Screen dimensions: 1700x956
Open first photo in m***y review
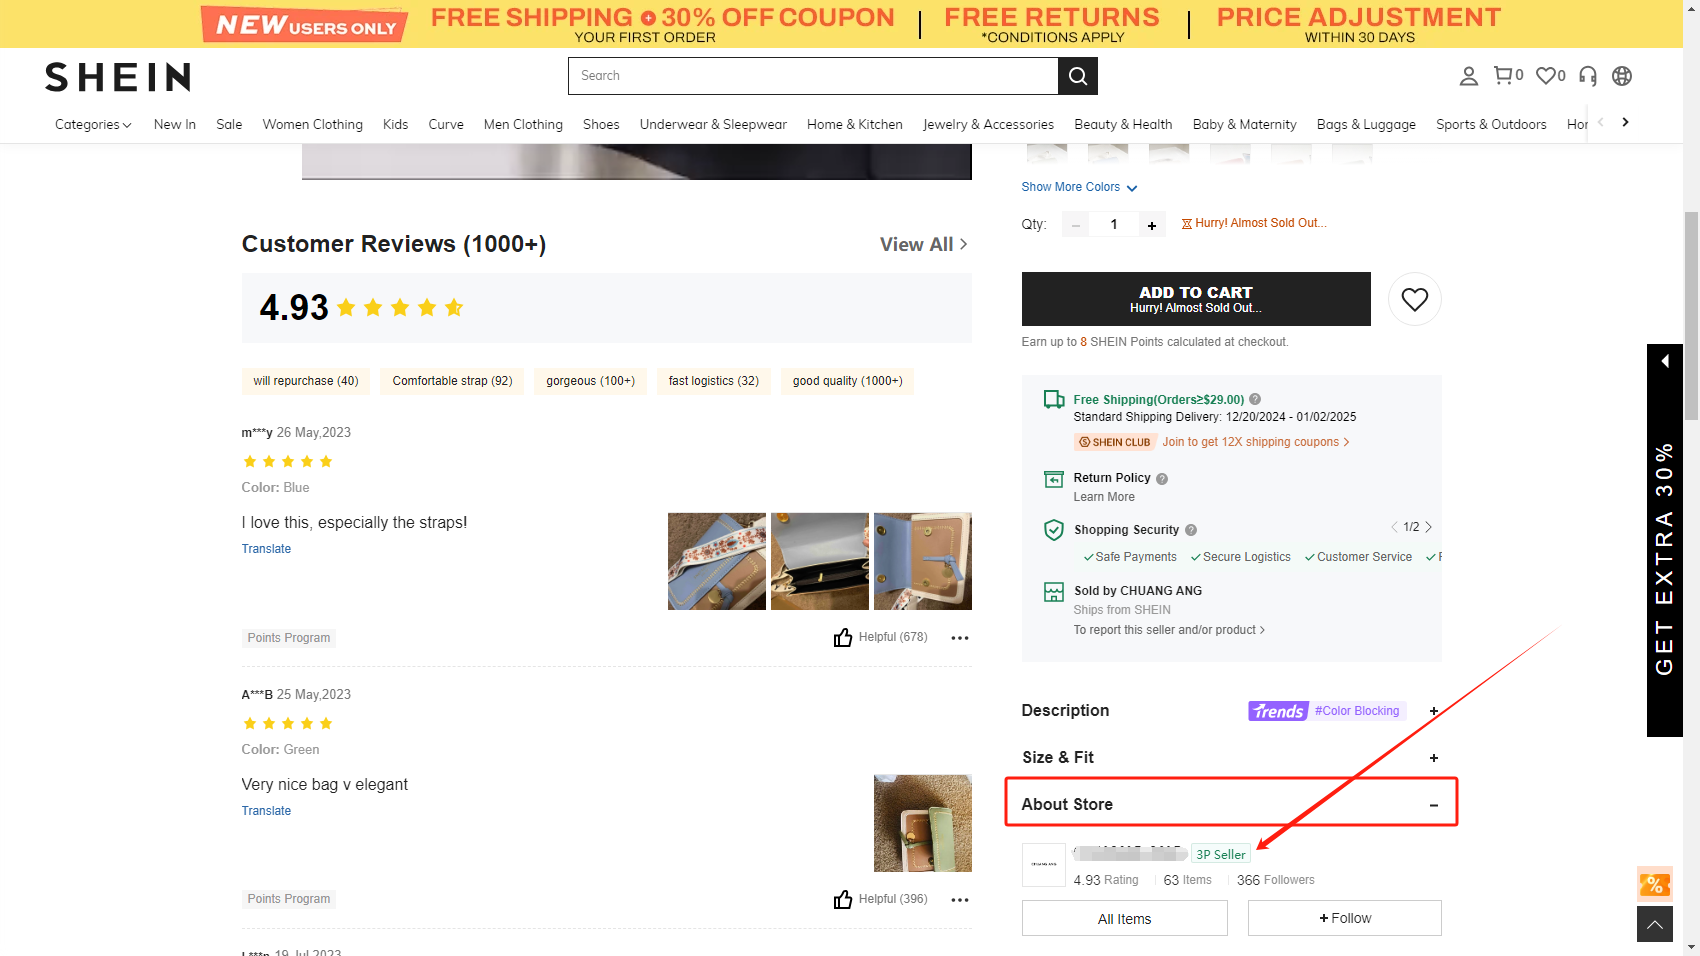click(x=717, y=561)
